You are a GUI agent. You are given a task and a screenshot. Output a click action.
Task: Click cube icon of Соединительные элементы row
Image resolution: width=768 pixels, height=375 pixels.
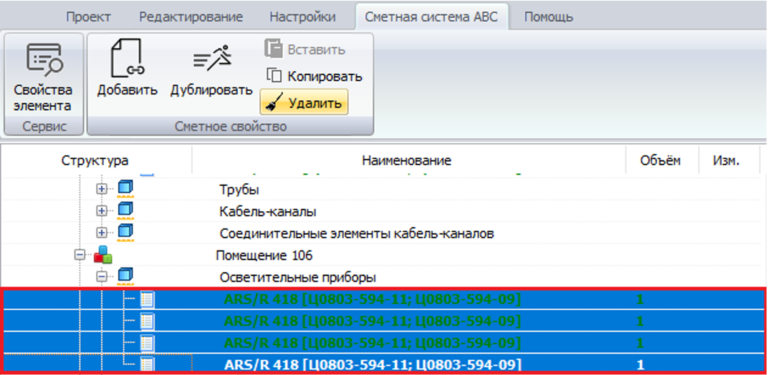[125, 233]
